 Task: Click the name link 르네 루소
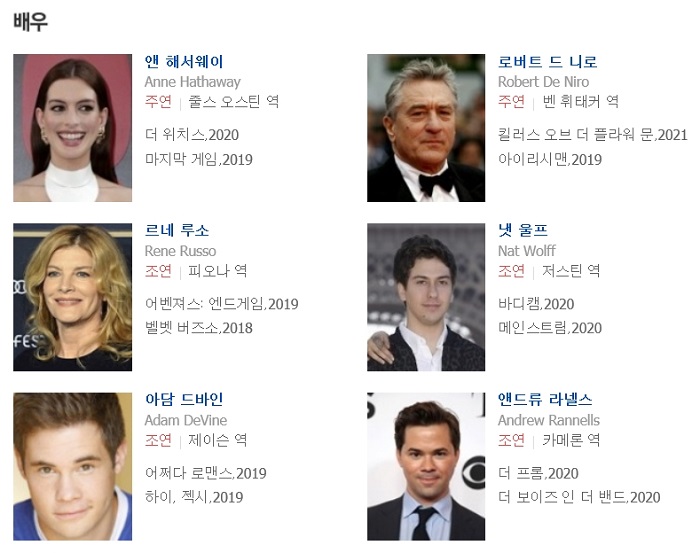177,231
